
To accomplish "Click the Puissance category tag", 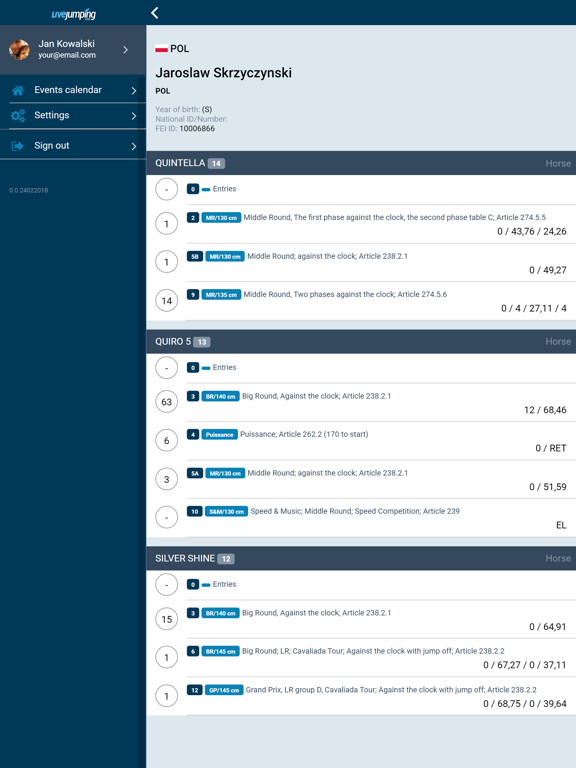I will tap(219, 434).
